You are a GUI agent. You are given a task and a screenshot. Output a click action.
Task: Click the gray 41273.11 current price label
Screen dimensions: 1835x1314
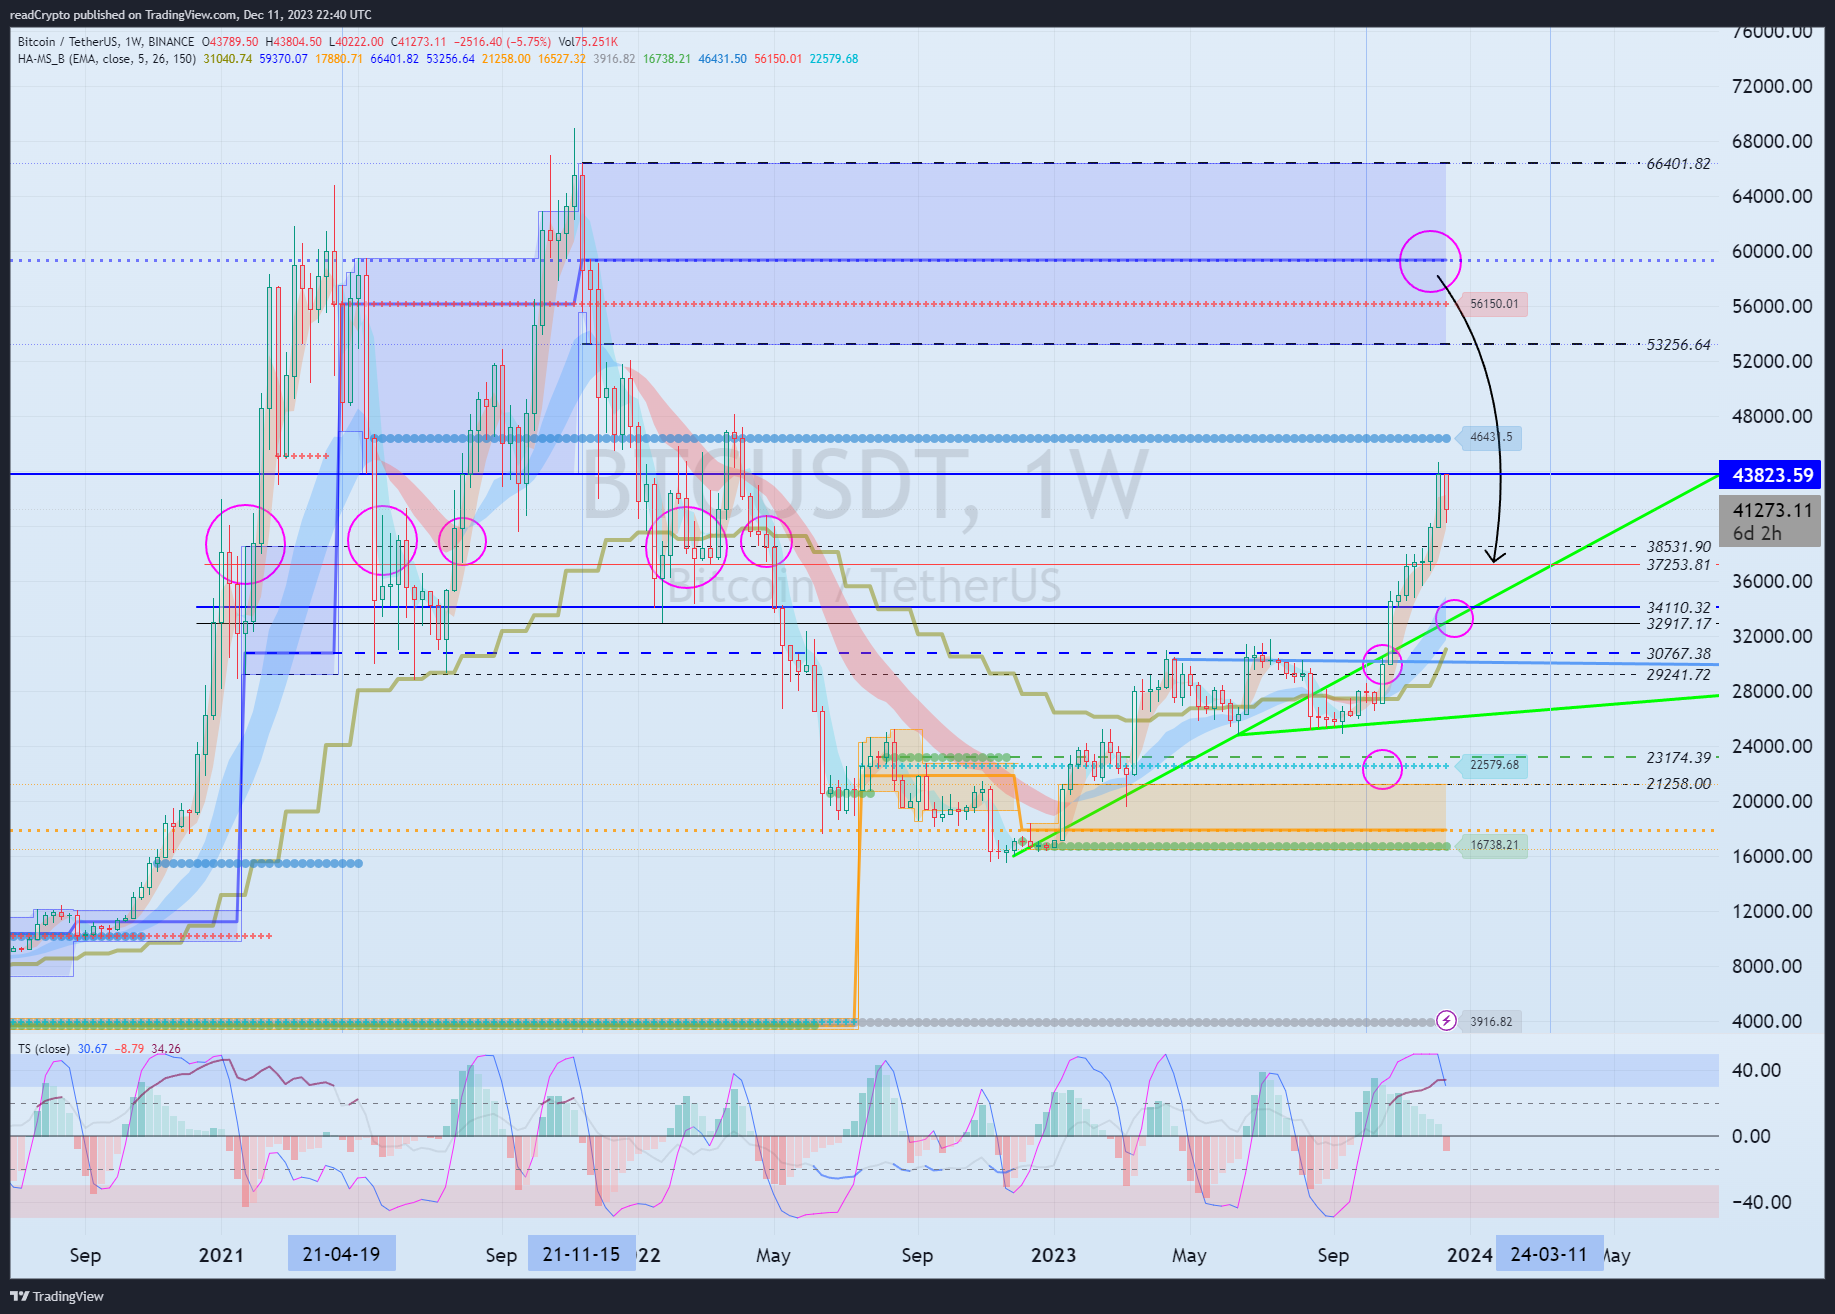pyautogui.click(x=1770, y=521)
